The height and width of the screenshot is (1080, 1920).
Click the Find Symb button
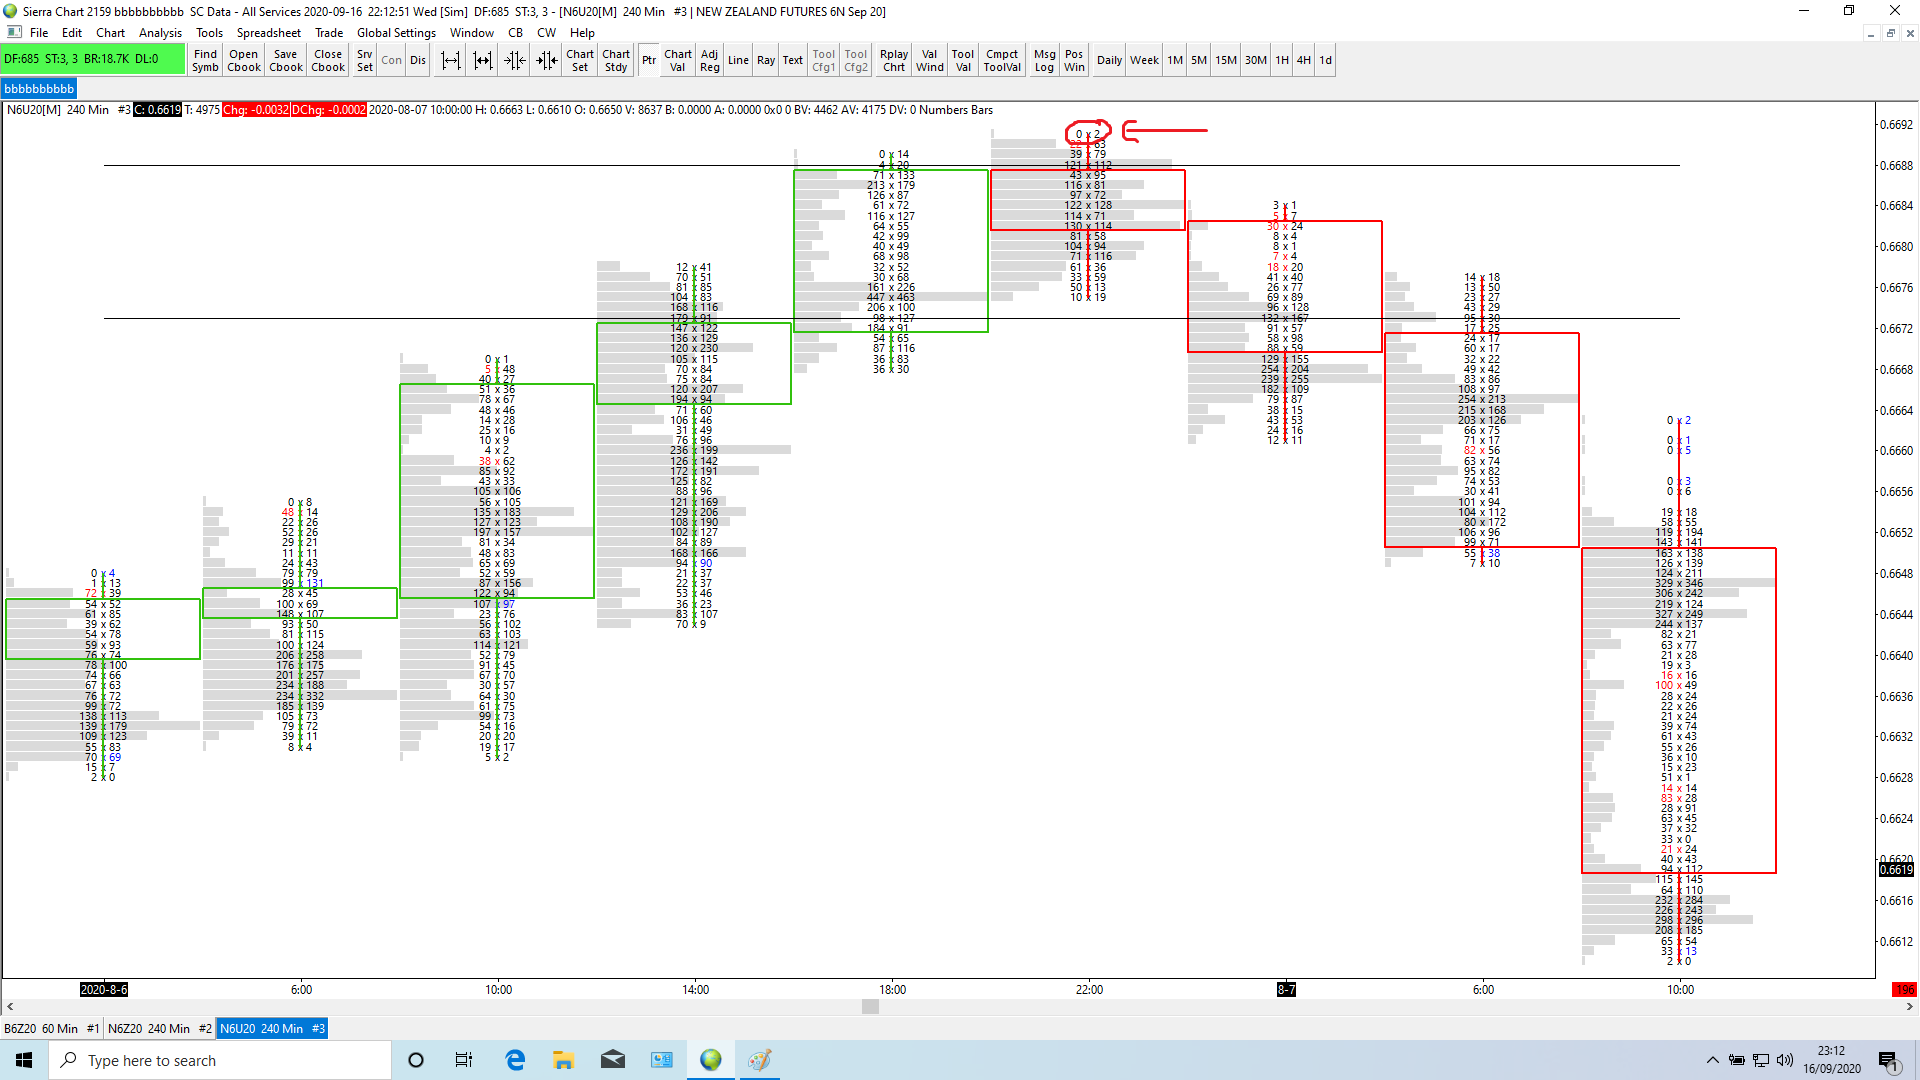[205, 60]
